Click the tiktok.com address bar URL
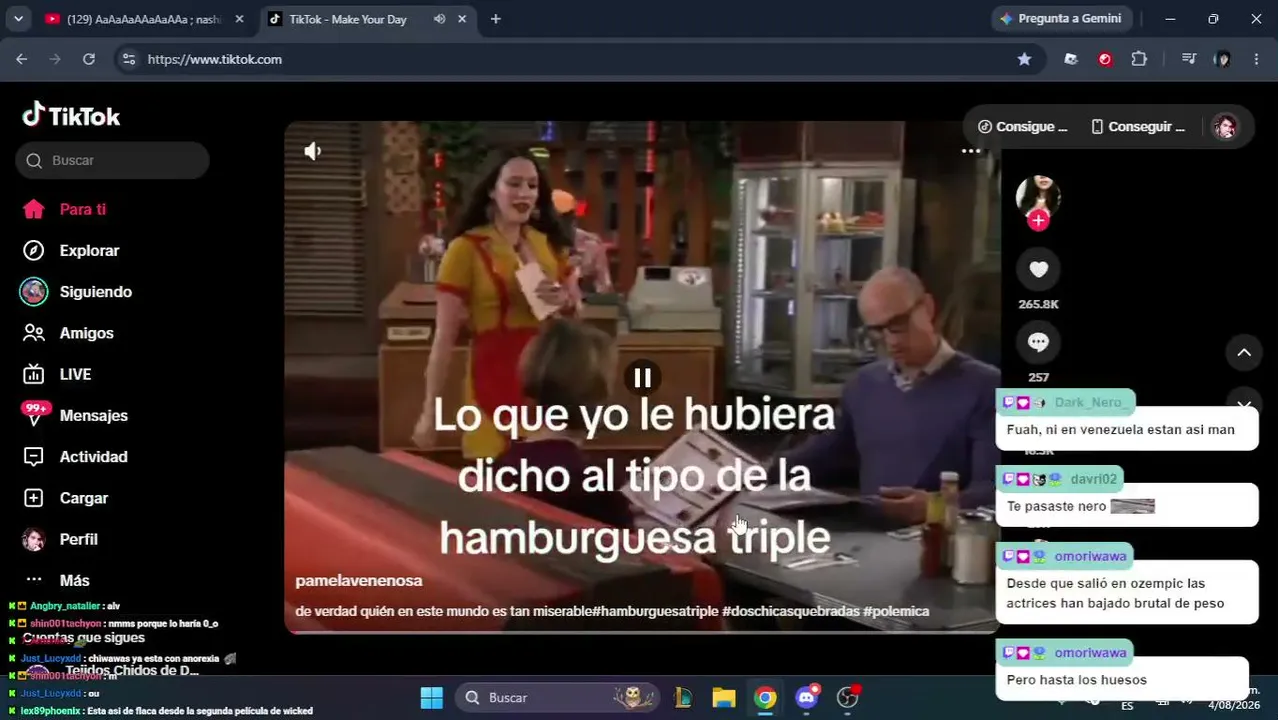 pos(214,59)
